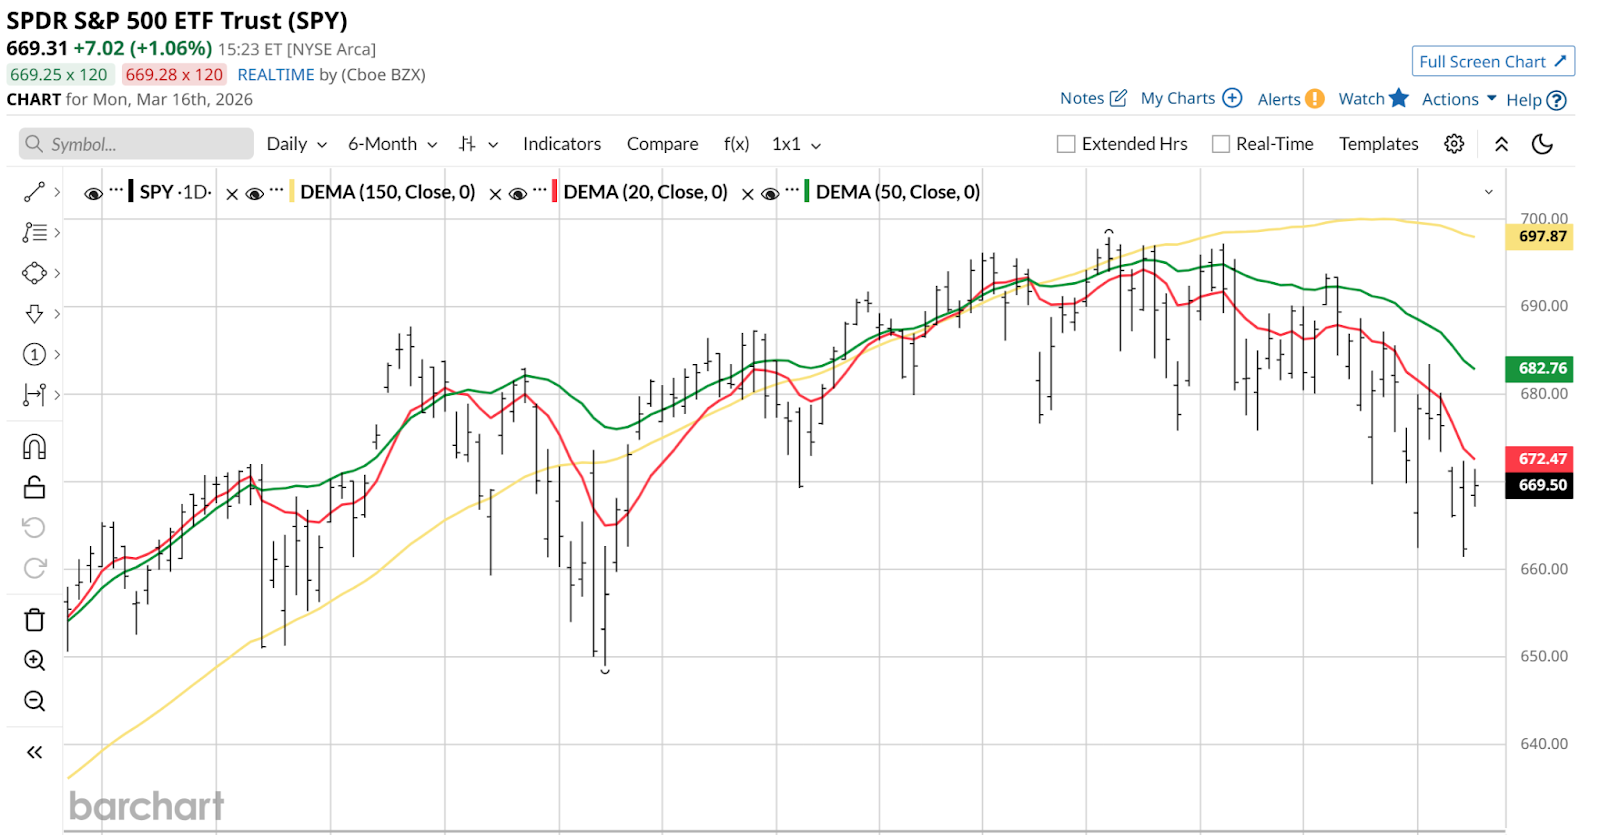The width and height of the screenshot is (1600, 835).
Task: Open the Indicators menu
Action: 562,144
